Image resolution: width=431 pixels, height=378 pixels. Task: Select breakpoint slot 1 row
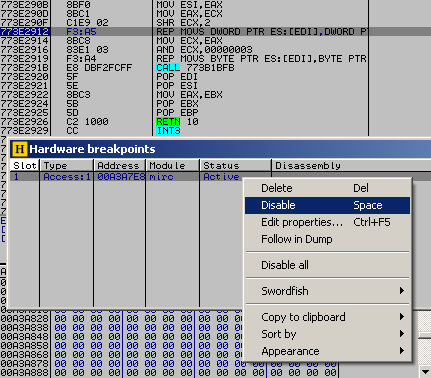tap(127, 177)
